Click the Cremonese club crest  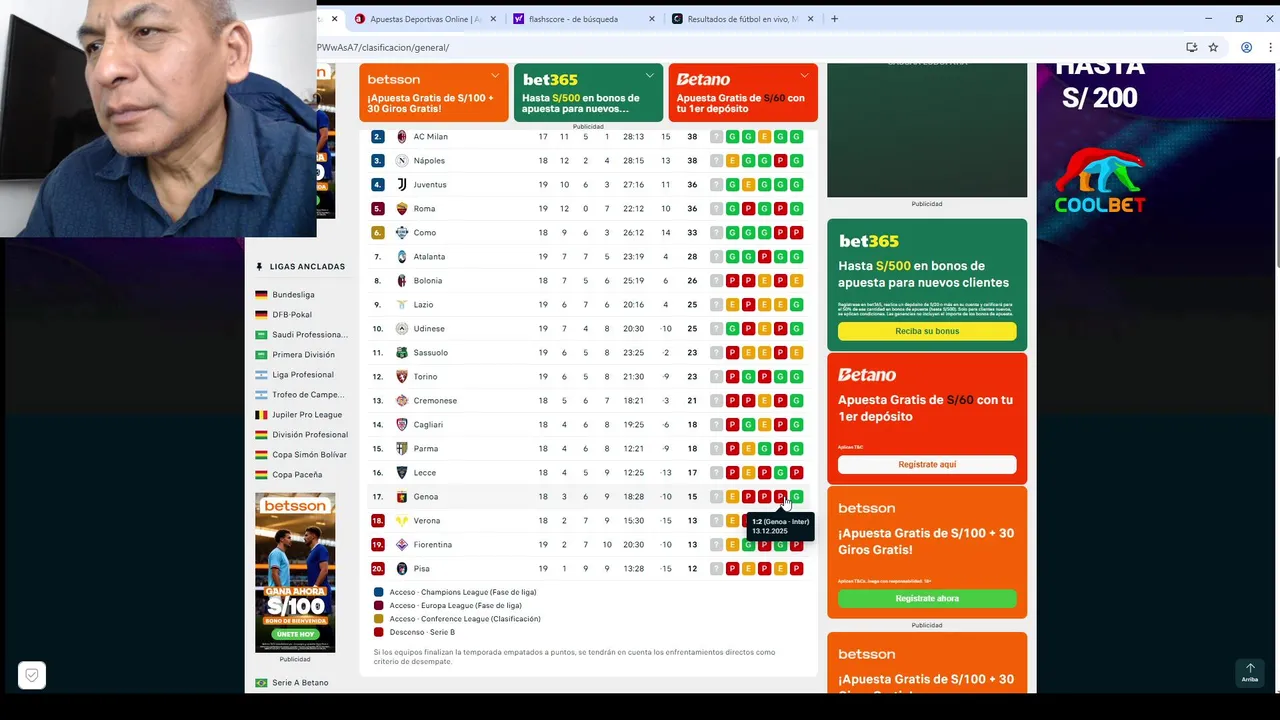pos(402,401)
